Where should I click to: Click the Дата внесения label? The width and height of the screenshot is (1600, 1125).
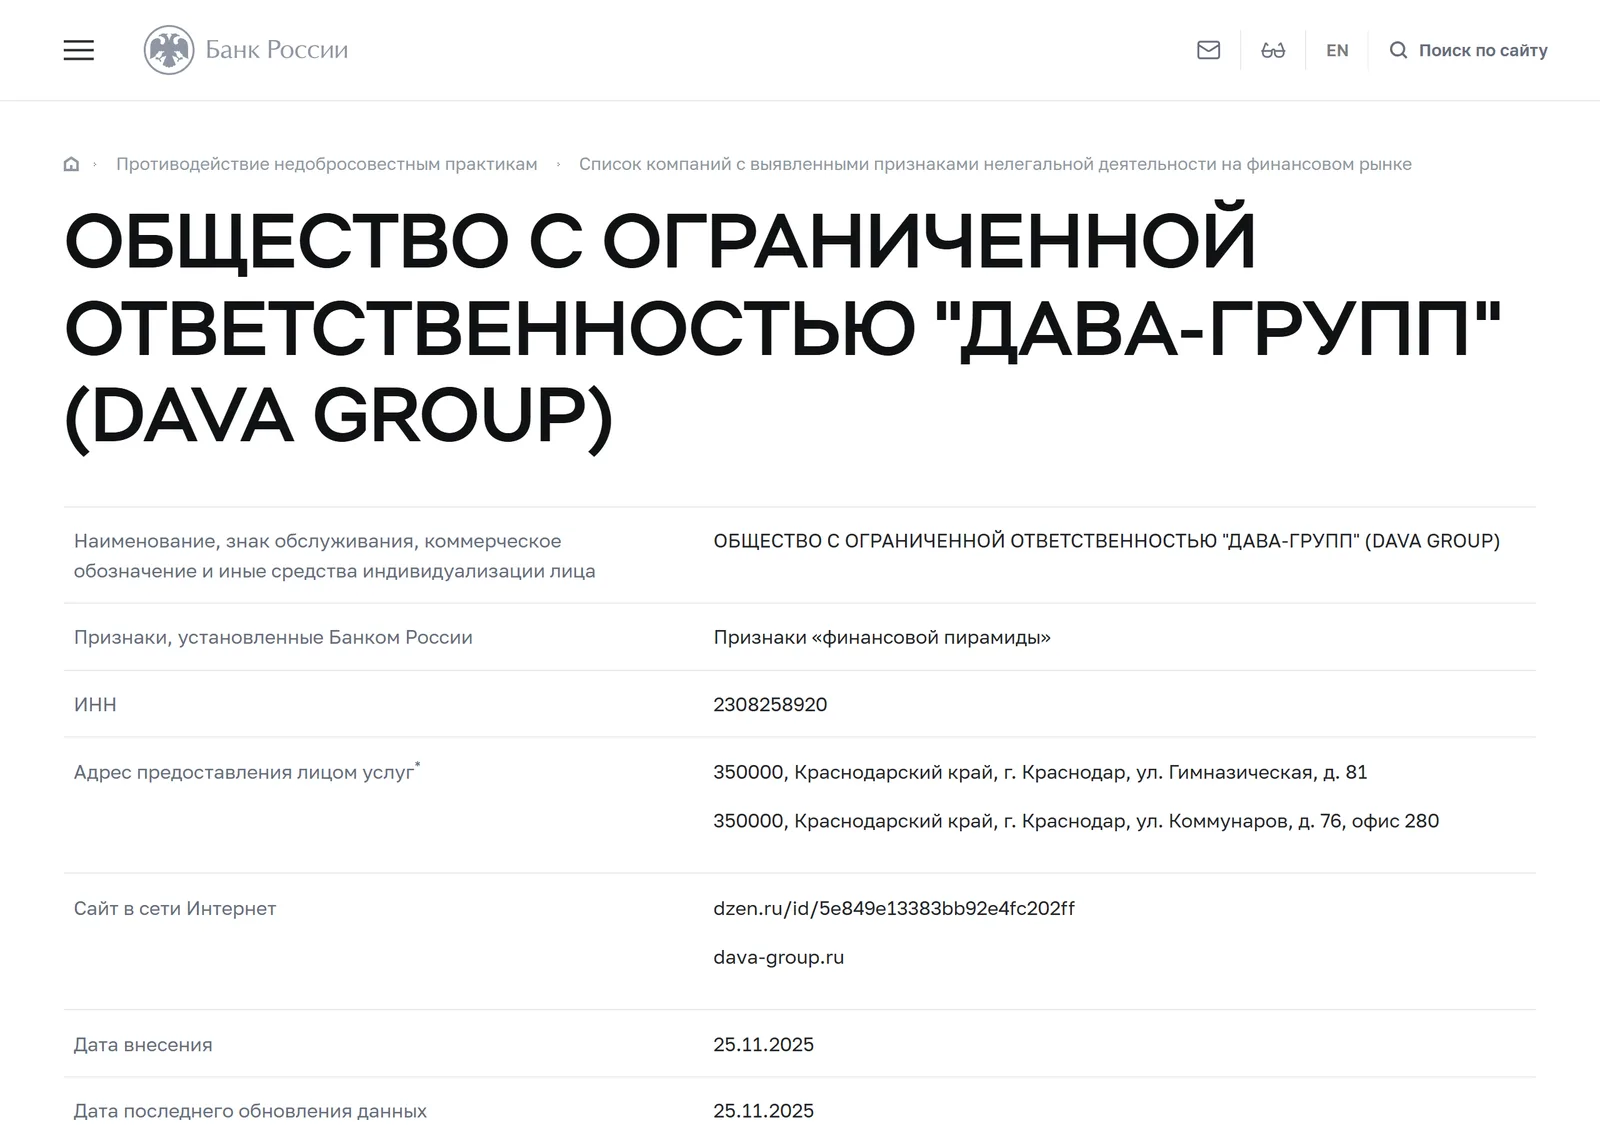[x=143, y=1044]
